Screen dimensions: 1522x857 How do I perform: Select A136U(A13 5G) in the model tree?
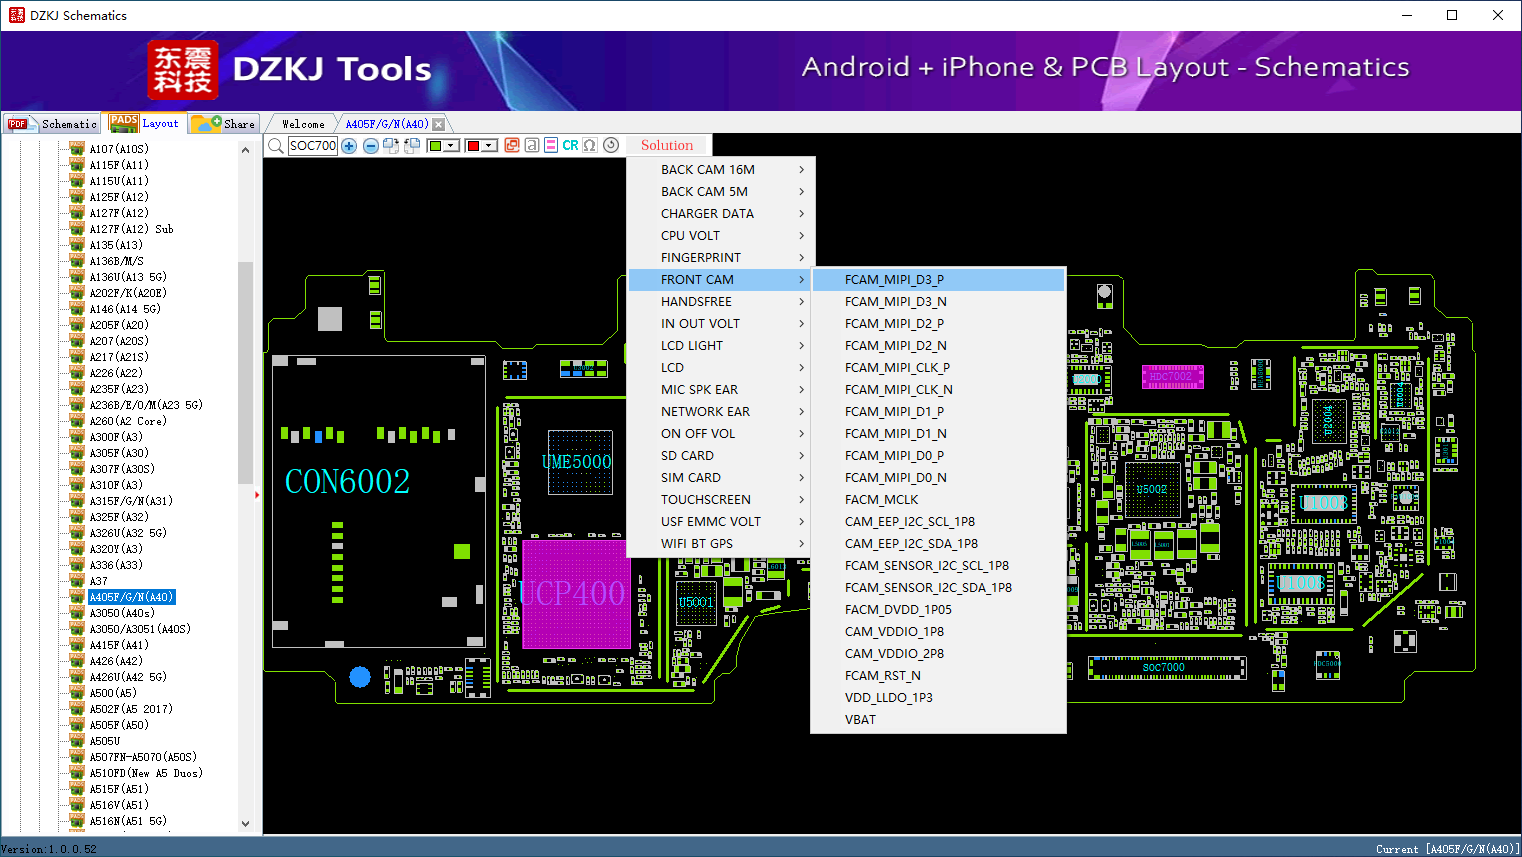(x=128, y=277)
